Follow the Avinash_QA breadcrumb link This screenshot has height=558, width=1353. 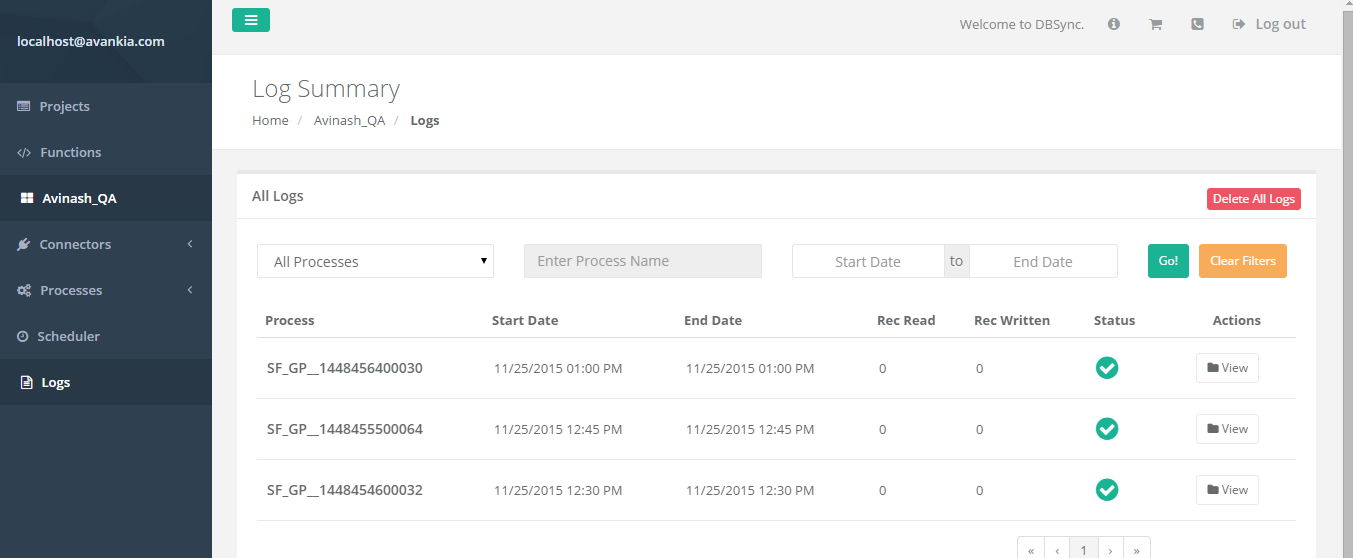pyautogui.click(x=349, y=120)
